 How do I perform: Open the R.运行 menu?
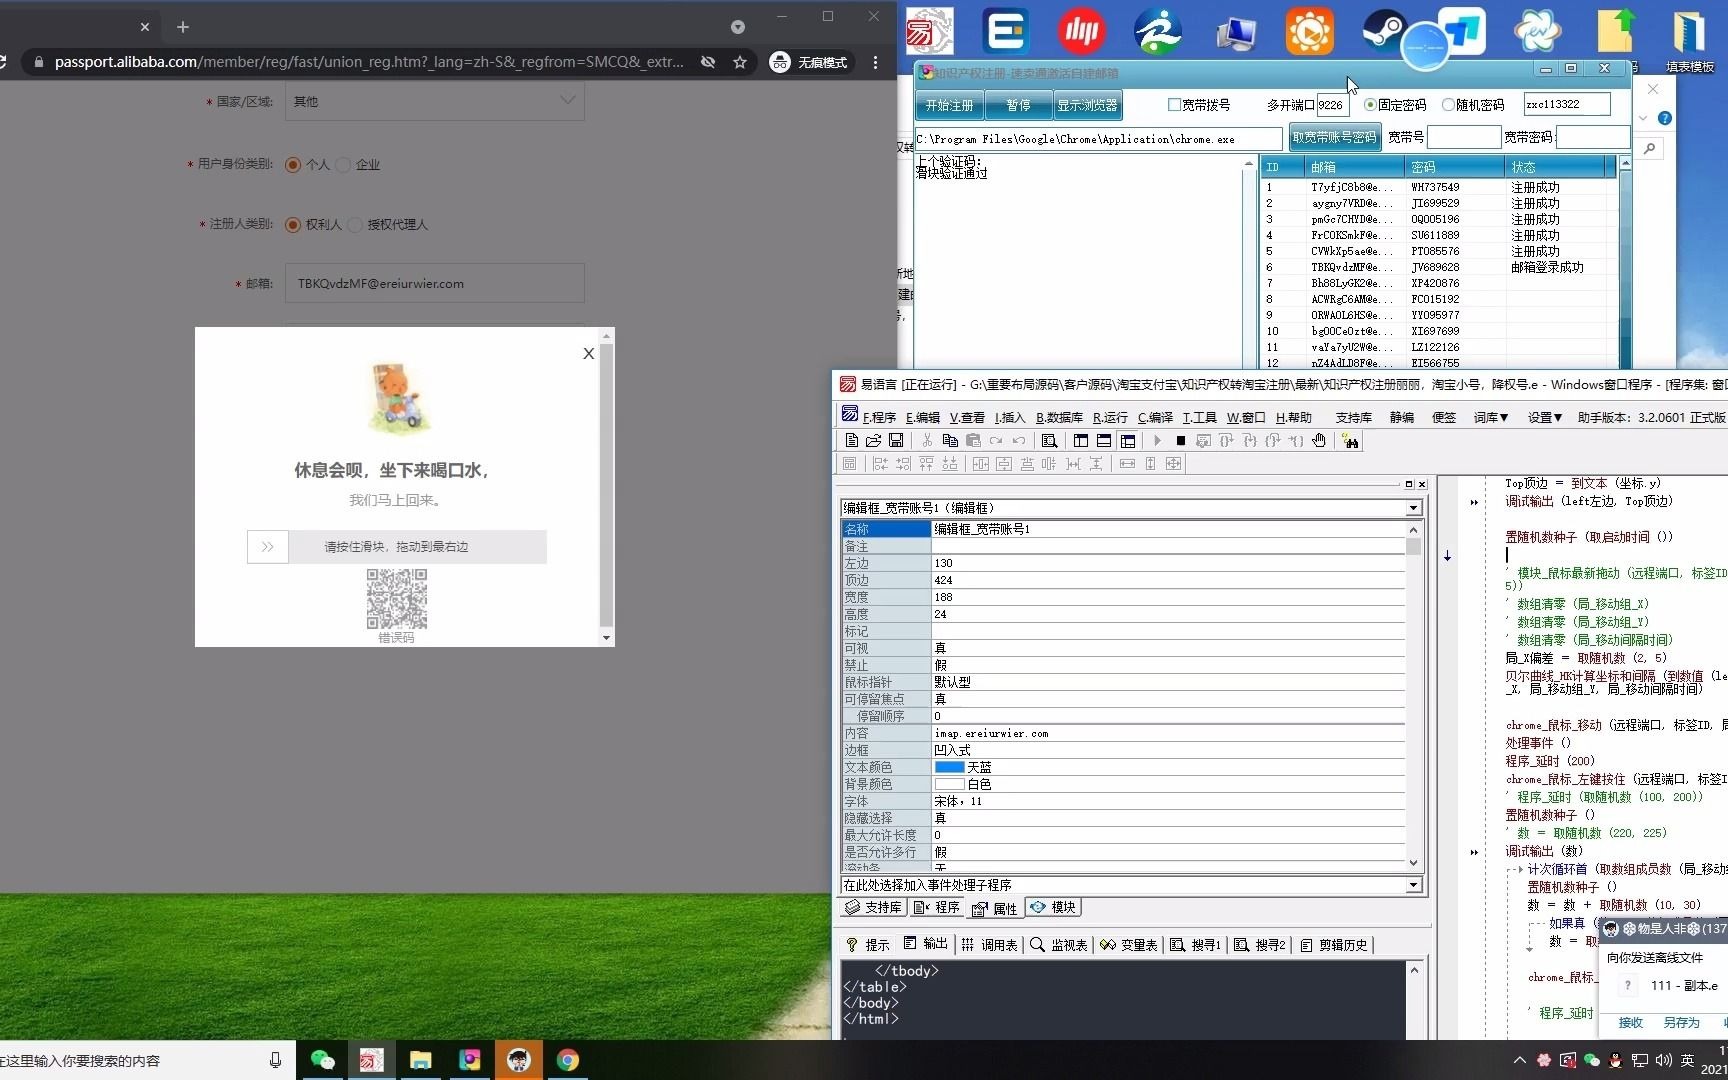(x=1110, y=417)
